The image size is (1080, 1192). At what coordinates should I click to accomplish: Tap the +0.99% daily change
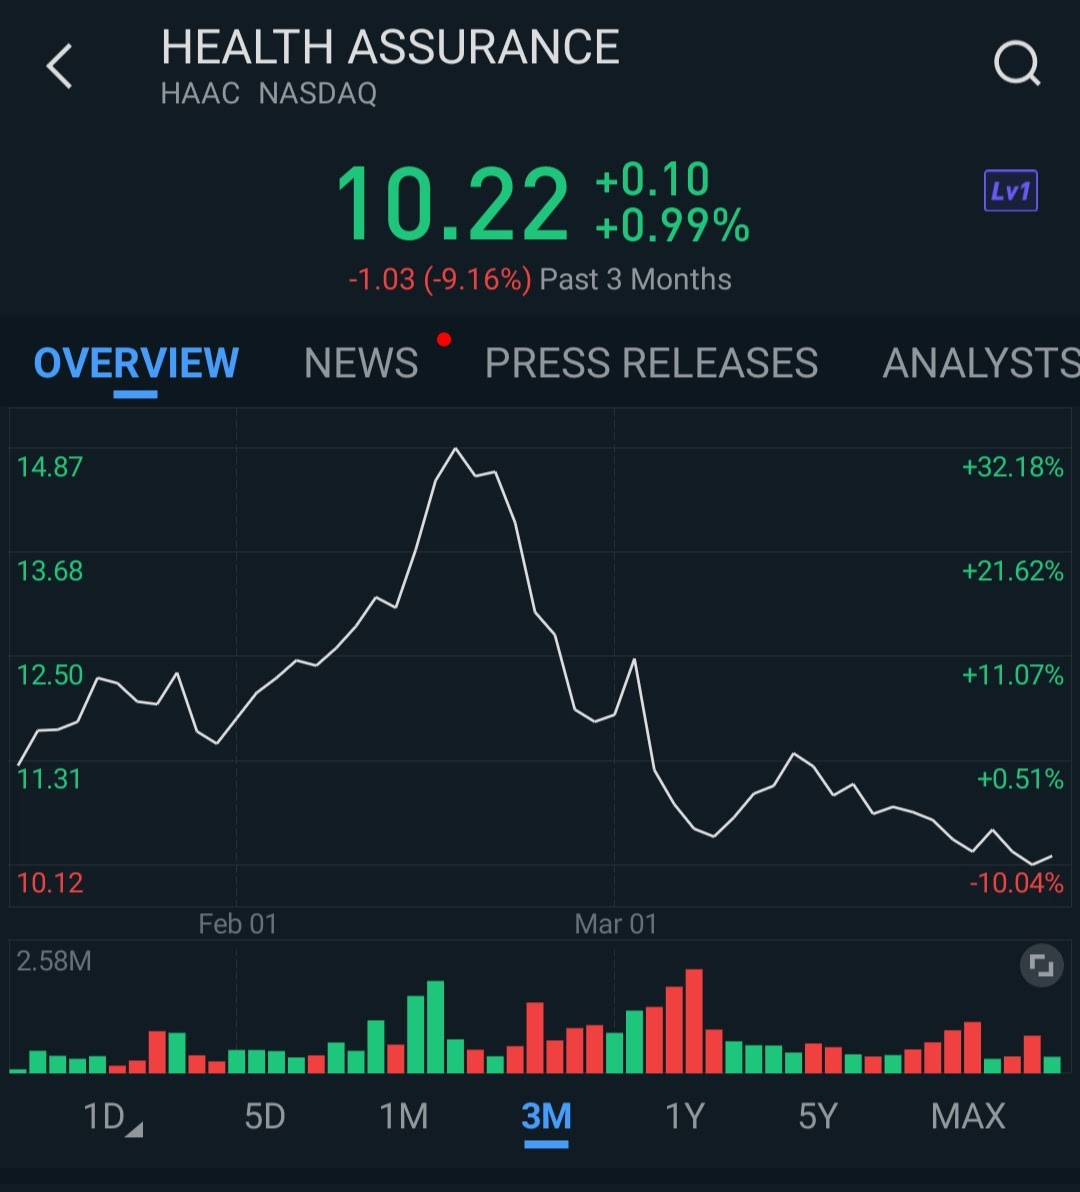pos(673,225)
